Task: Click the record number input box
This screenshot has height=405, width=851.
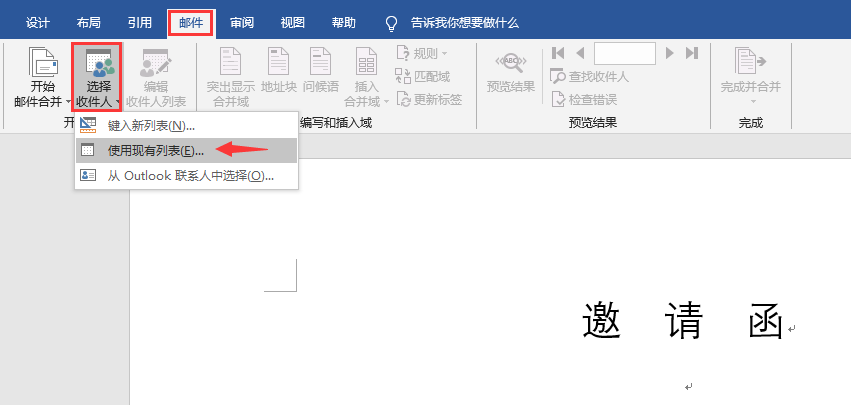Action: pyautogui.click(x=625, y=53)
